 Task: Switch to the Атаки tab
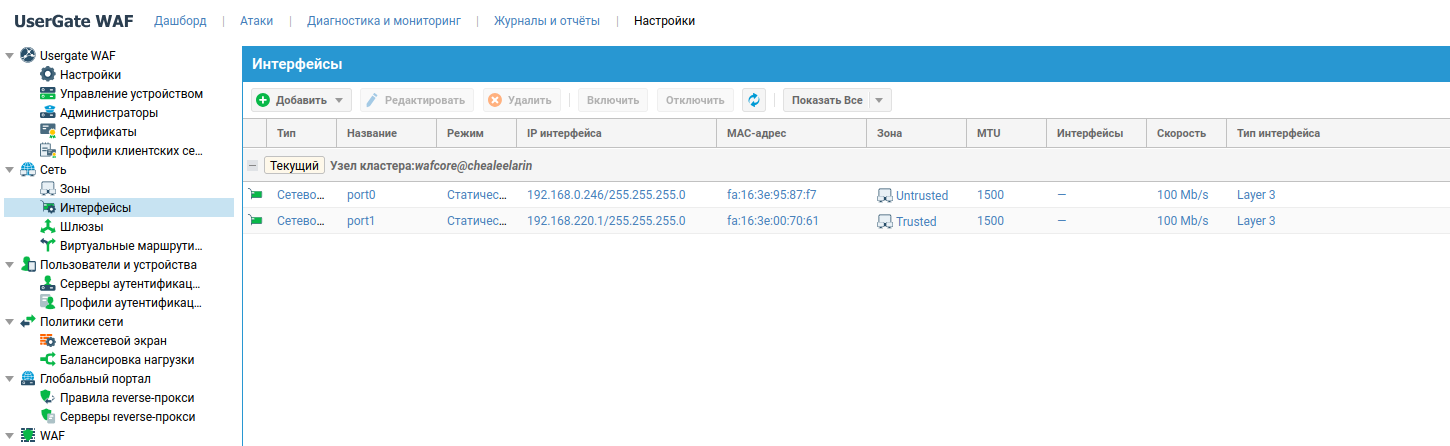coord(256,20)
